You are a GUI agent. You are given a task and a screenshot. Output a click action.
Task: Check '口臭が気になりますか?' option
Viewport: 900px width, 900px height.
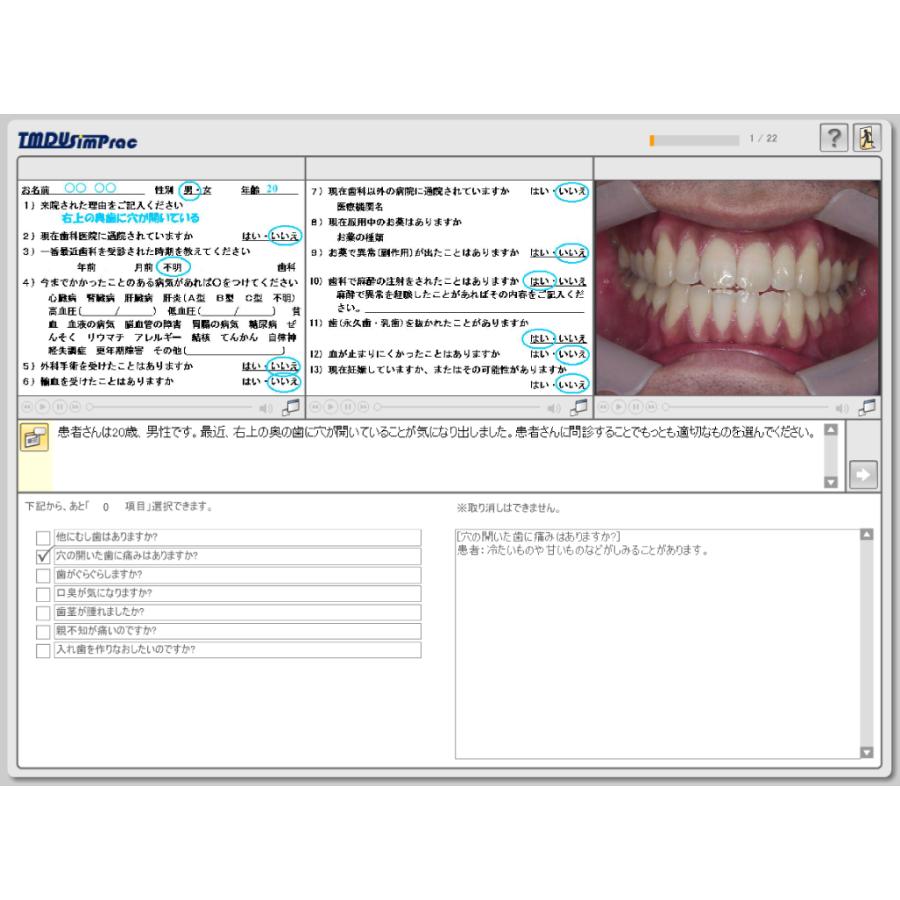43,594
